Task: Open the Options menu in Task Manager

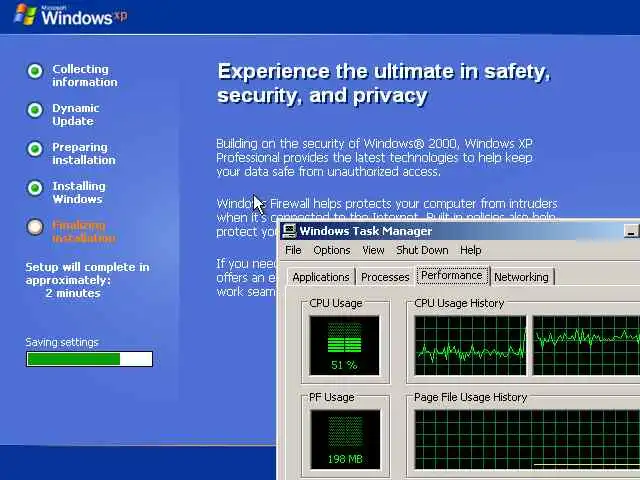Action: coord(332,250)
